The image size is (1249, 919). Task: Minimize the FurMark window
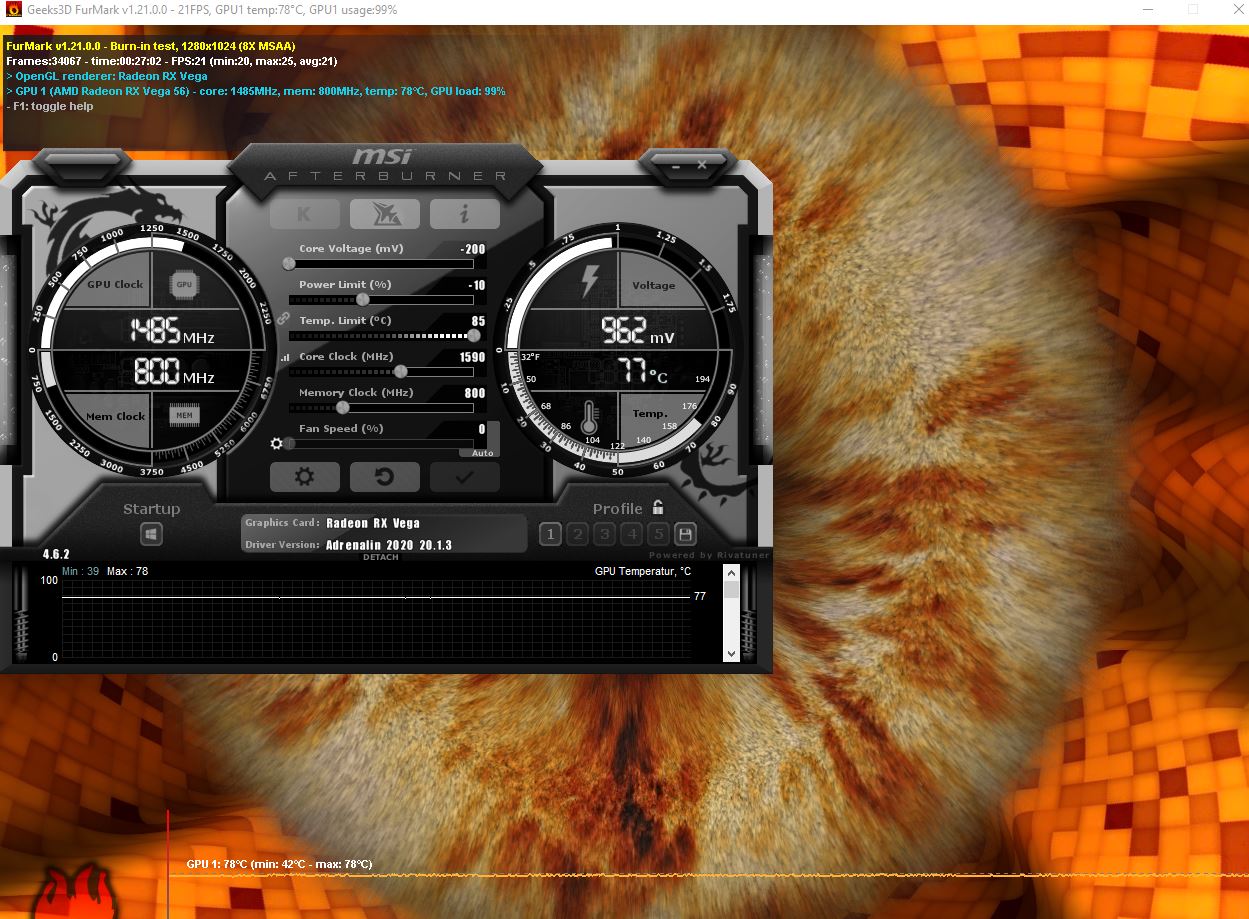tap(1146, 10)
